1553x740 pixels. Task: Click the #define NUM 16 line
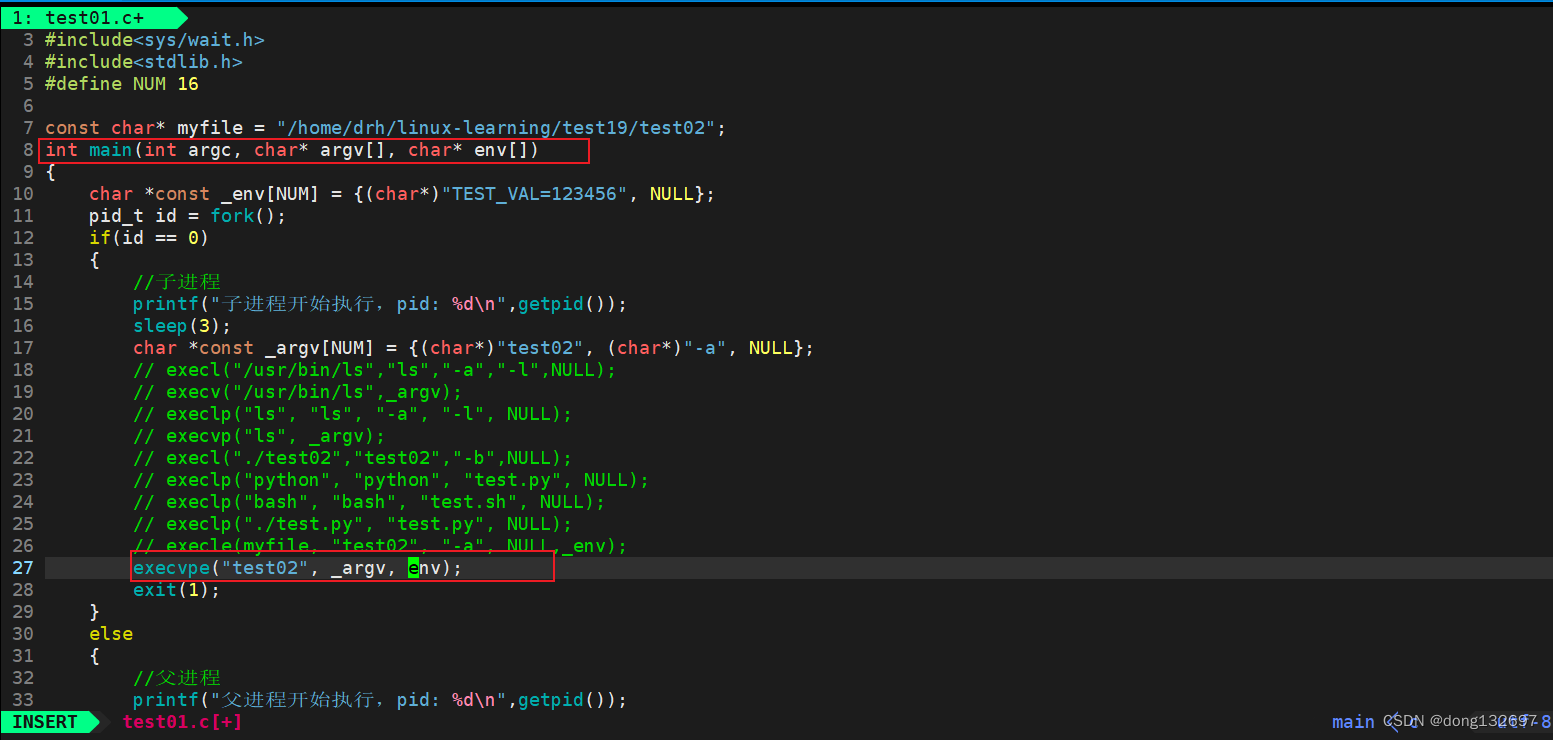coord(121,84)
